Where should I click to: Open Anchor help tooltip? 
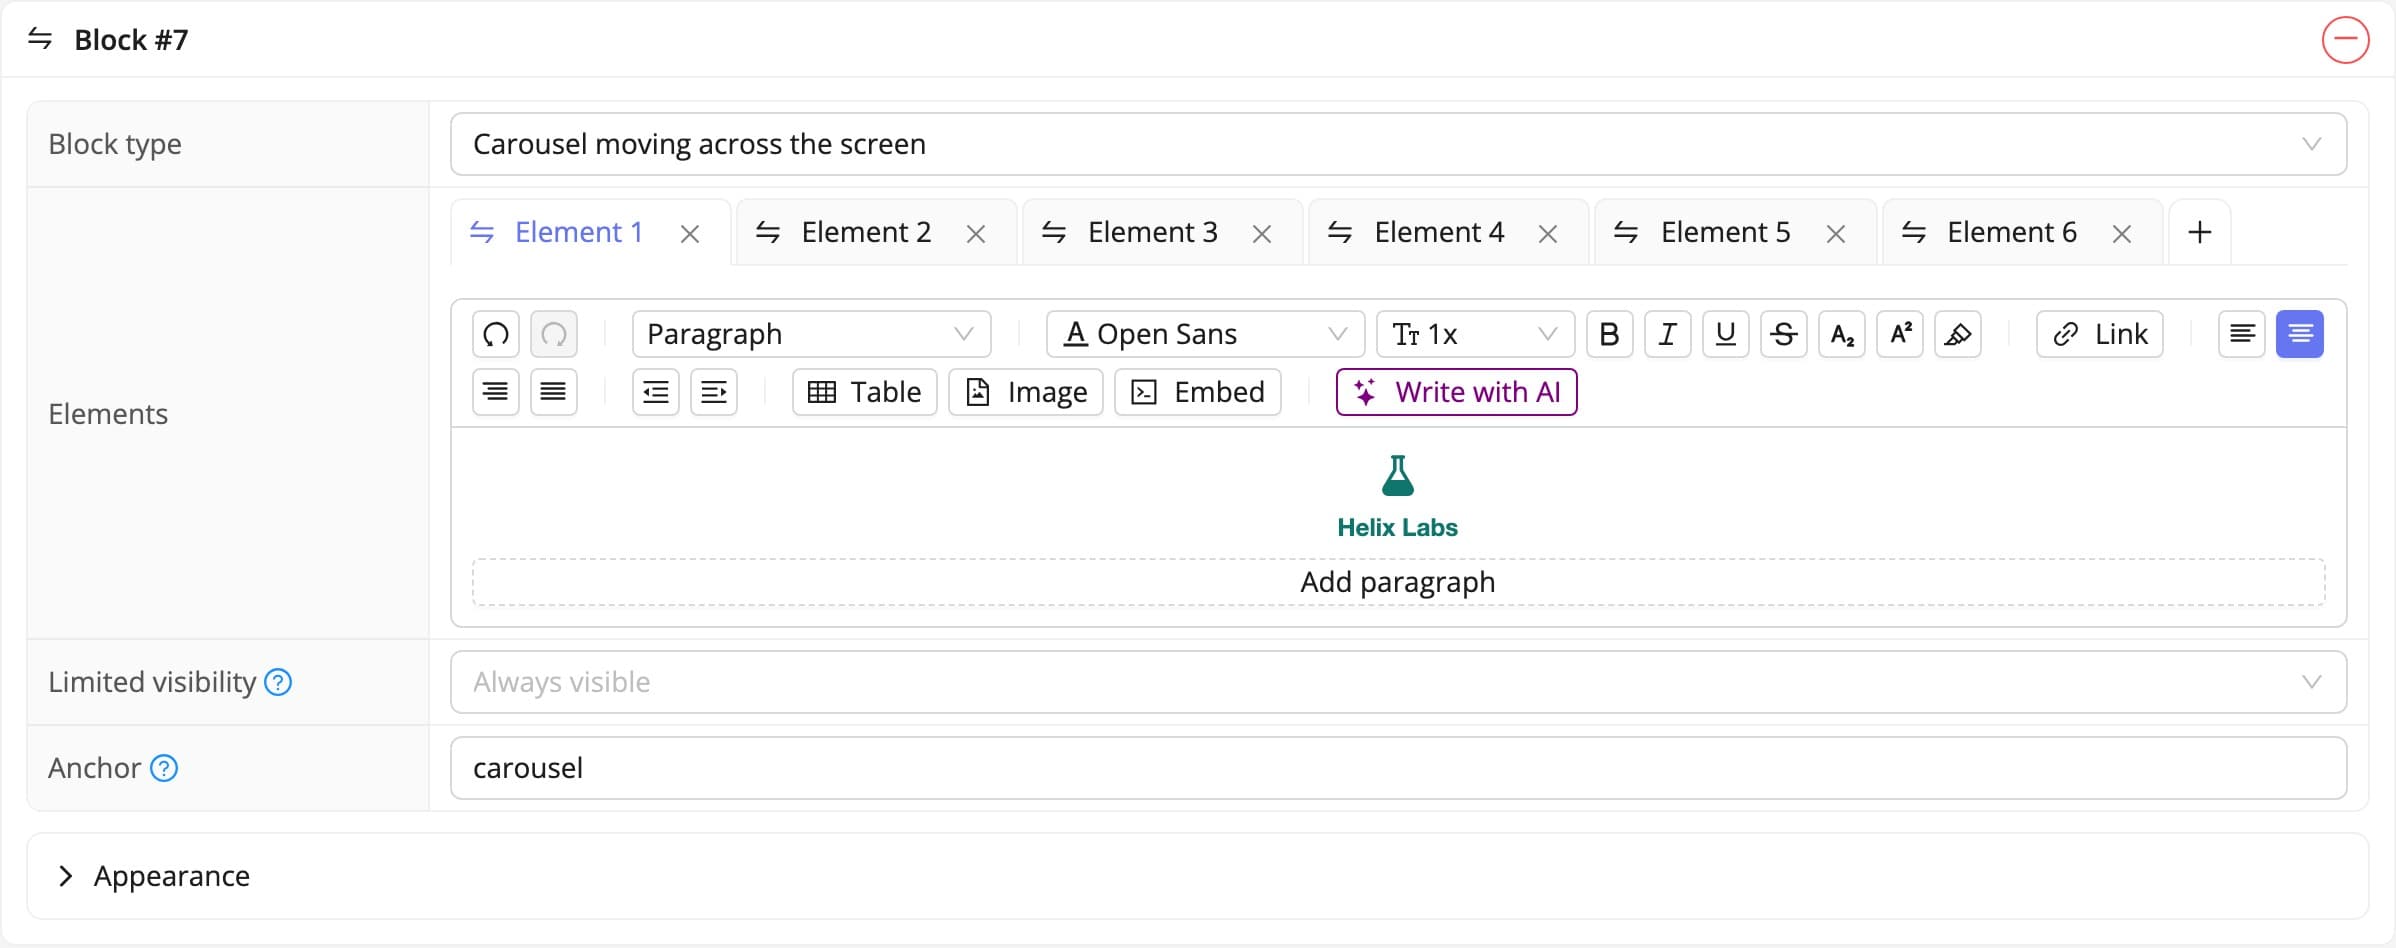[164, 768]
